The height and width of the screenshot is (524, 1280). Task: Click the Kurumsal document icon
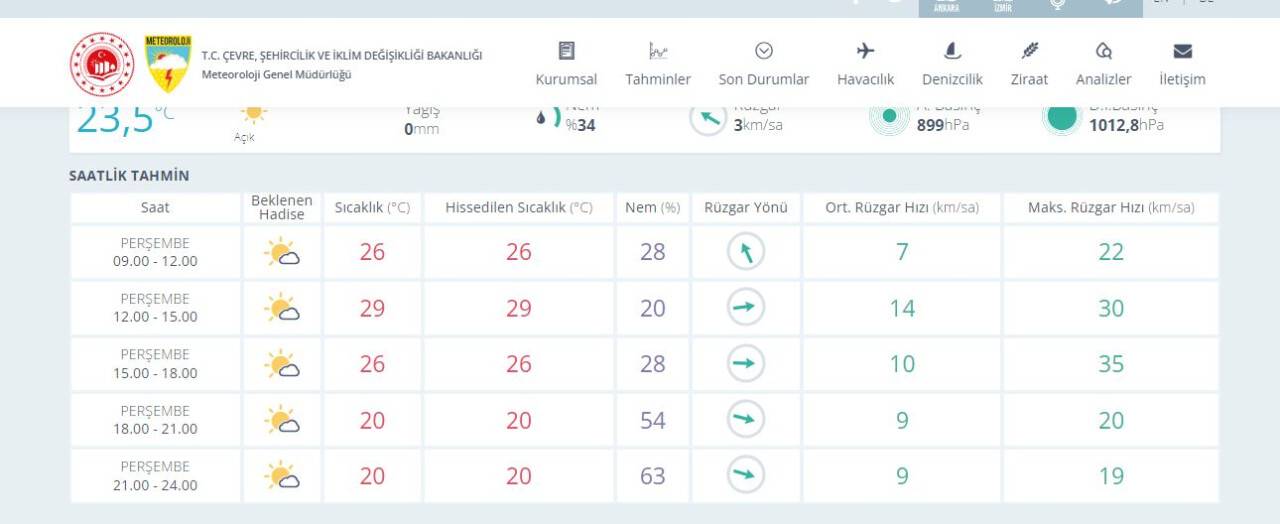point(566,51)
